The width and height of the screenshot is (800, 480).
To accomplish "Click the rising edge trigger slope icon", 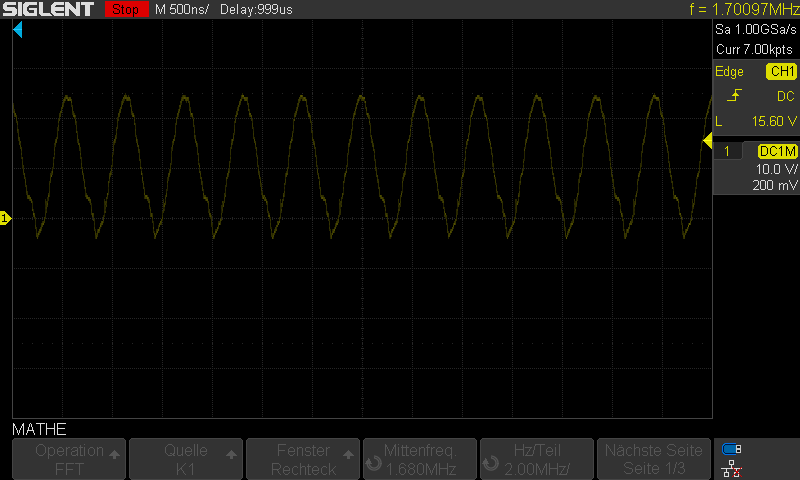I will (734, 95).
